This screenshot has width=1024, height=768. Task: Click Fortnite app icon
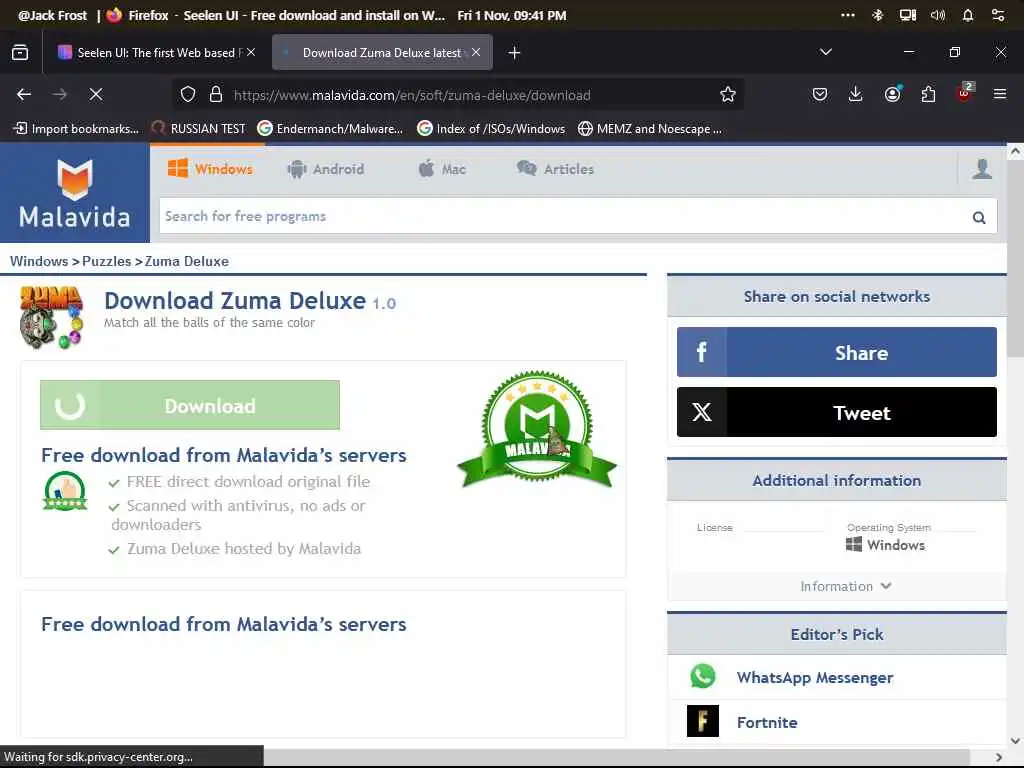[x=703, y=721]
